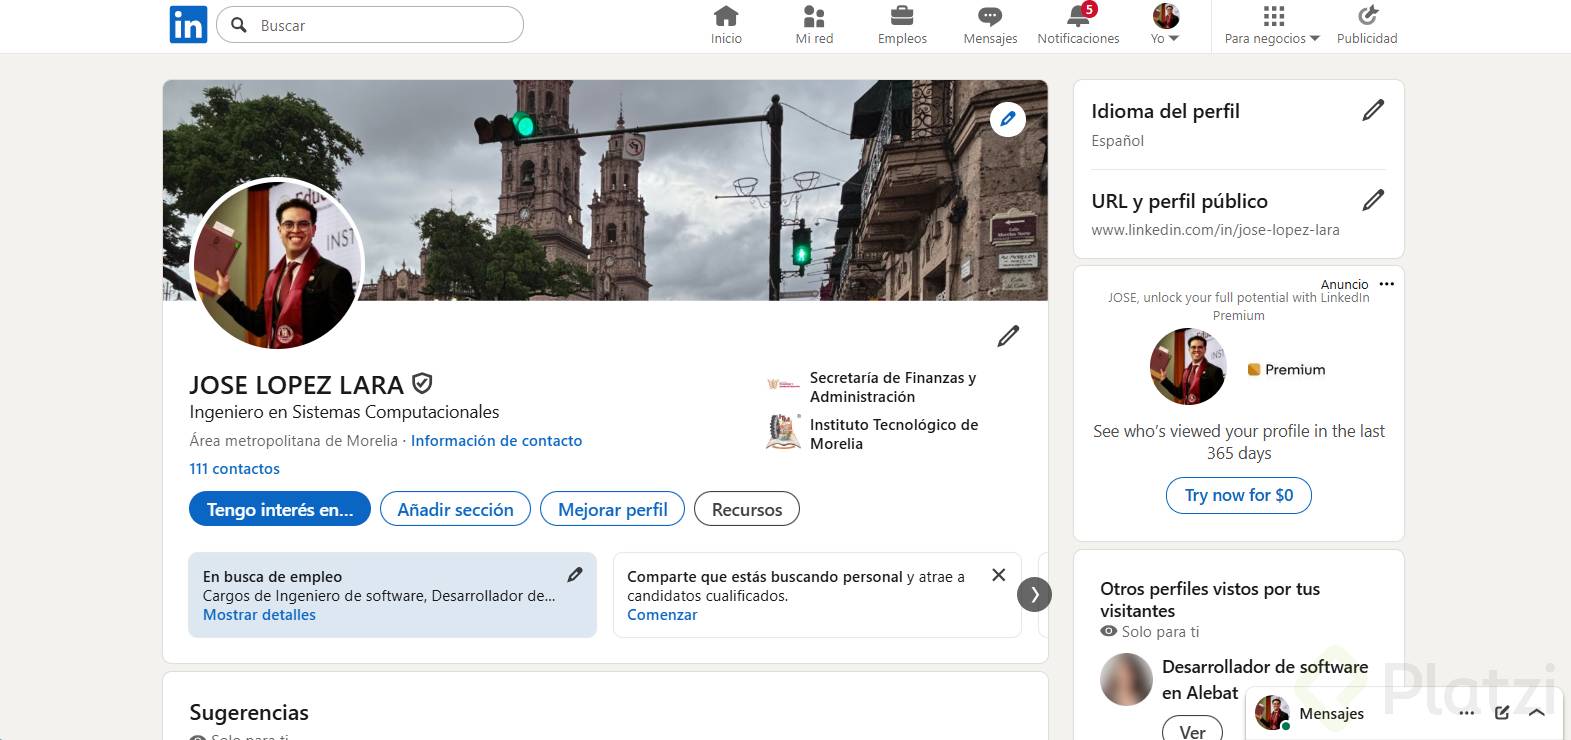The image size is (1571, 740).
Task: Click the verification shield badge beside name
Action: [x=422, y=383]
